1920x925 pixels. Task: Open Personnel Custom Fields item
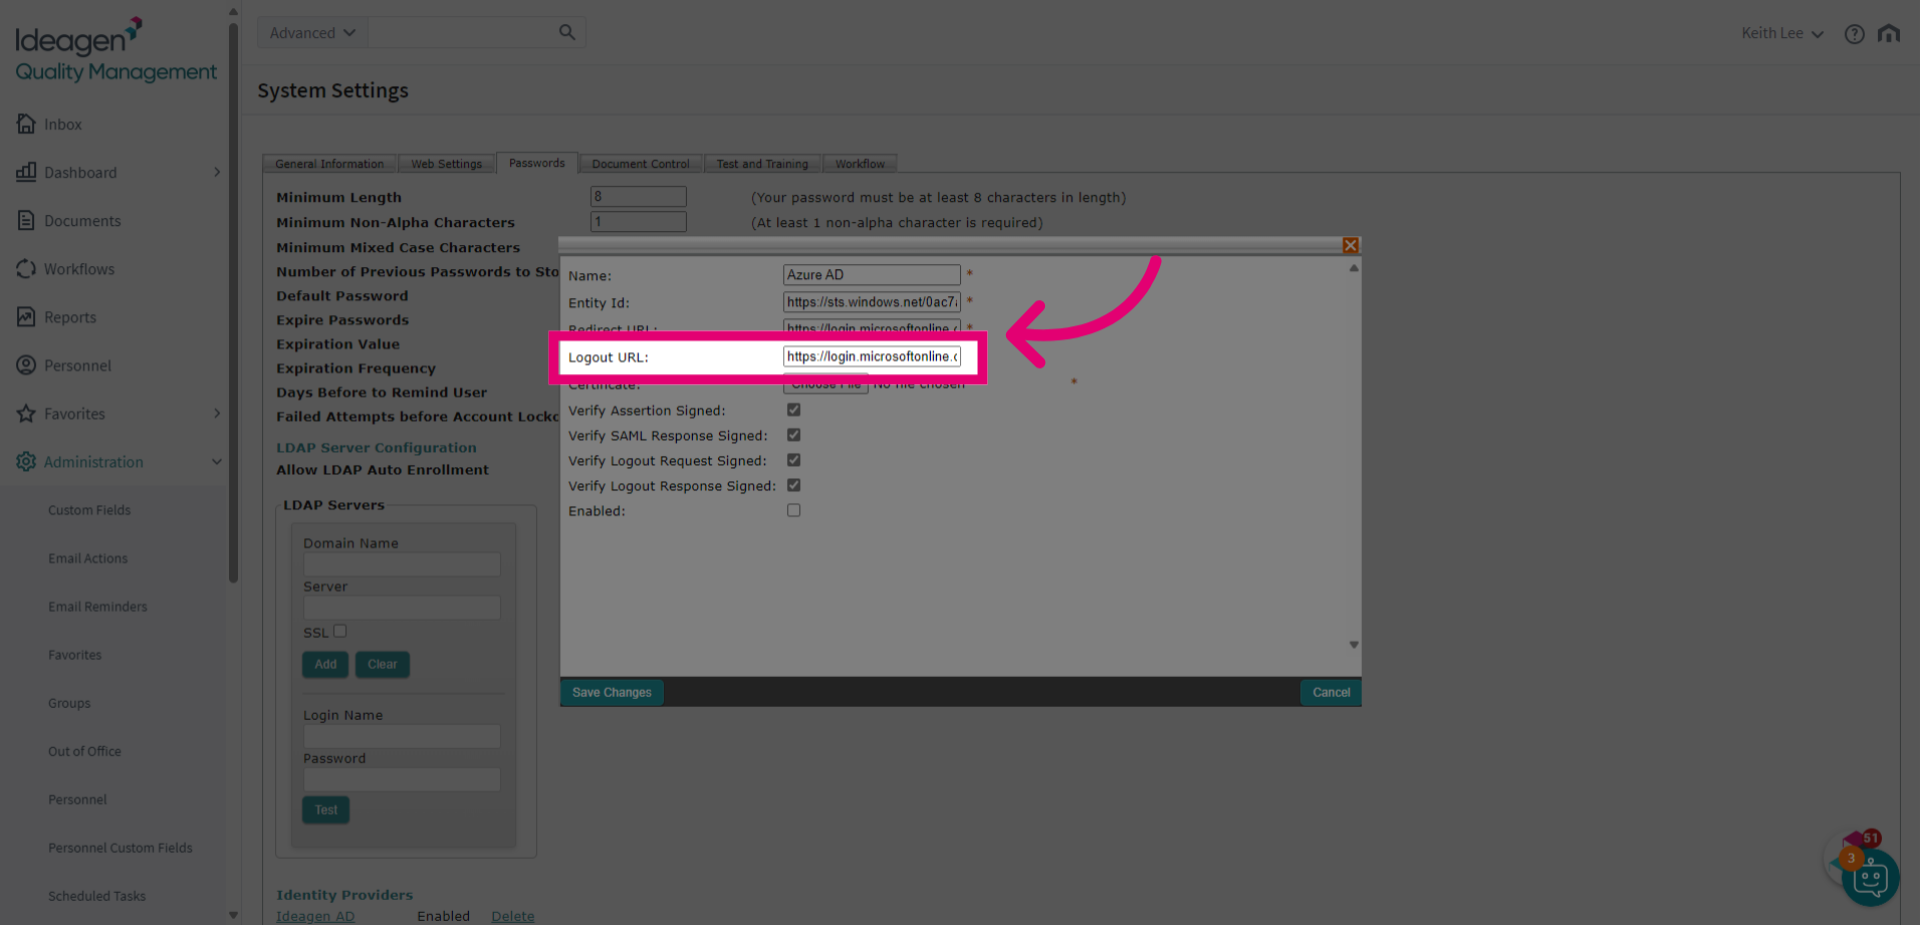point(120,848)
